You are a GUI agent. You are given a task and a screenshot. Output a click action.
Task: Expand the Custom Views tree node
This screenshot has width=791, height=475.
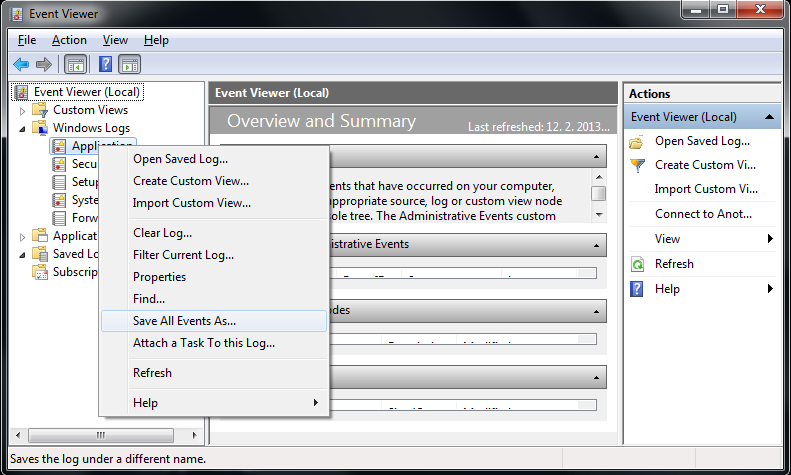[x=23, y=110]
